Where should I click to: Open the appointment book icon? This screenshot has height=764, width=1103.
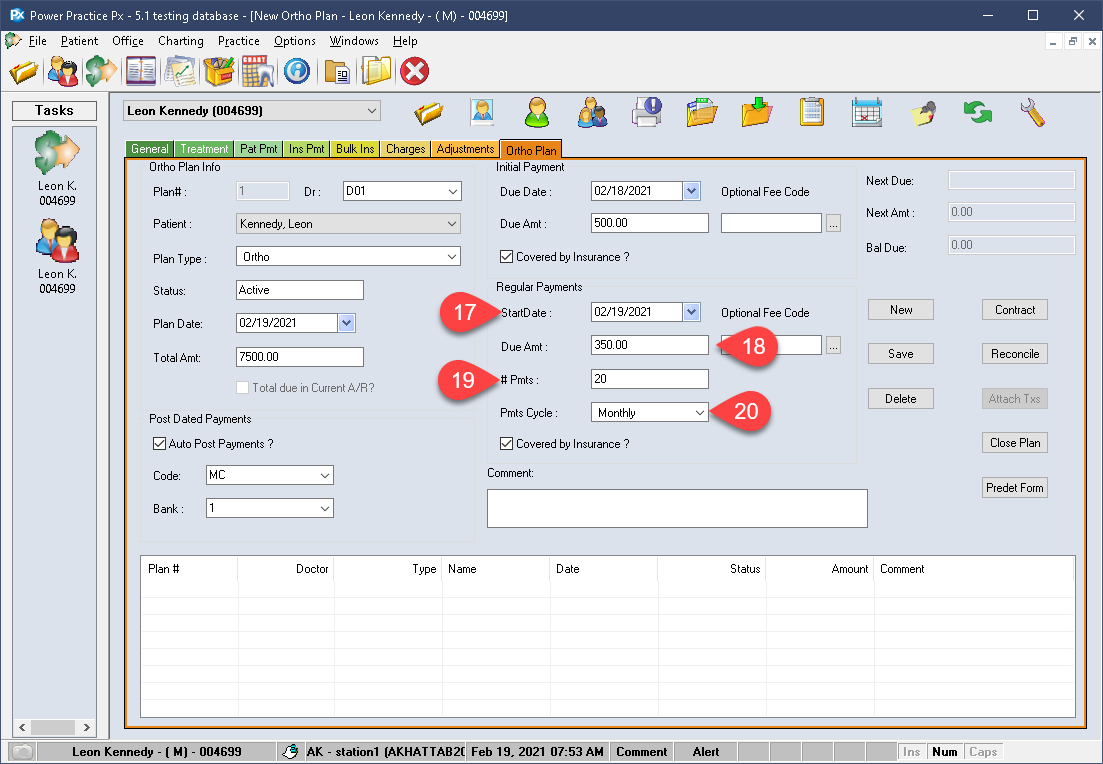(x=141, y=71)
